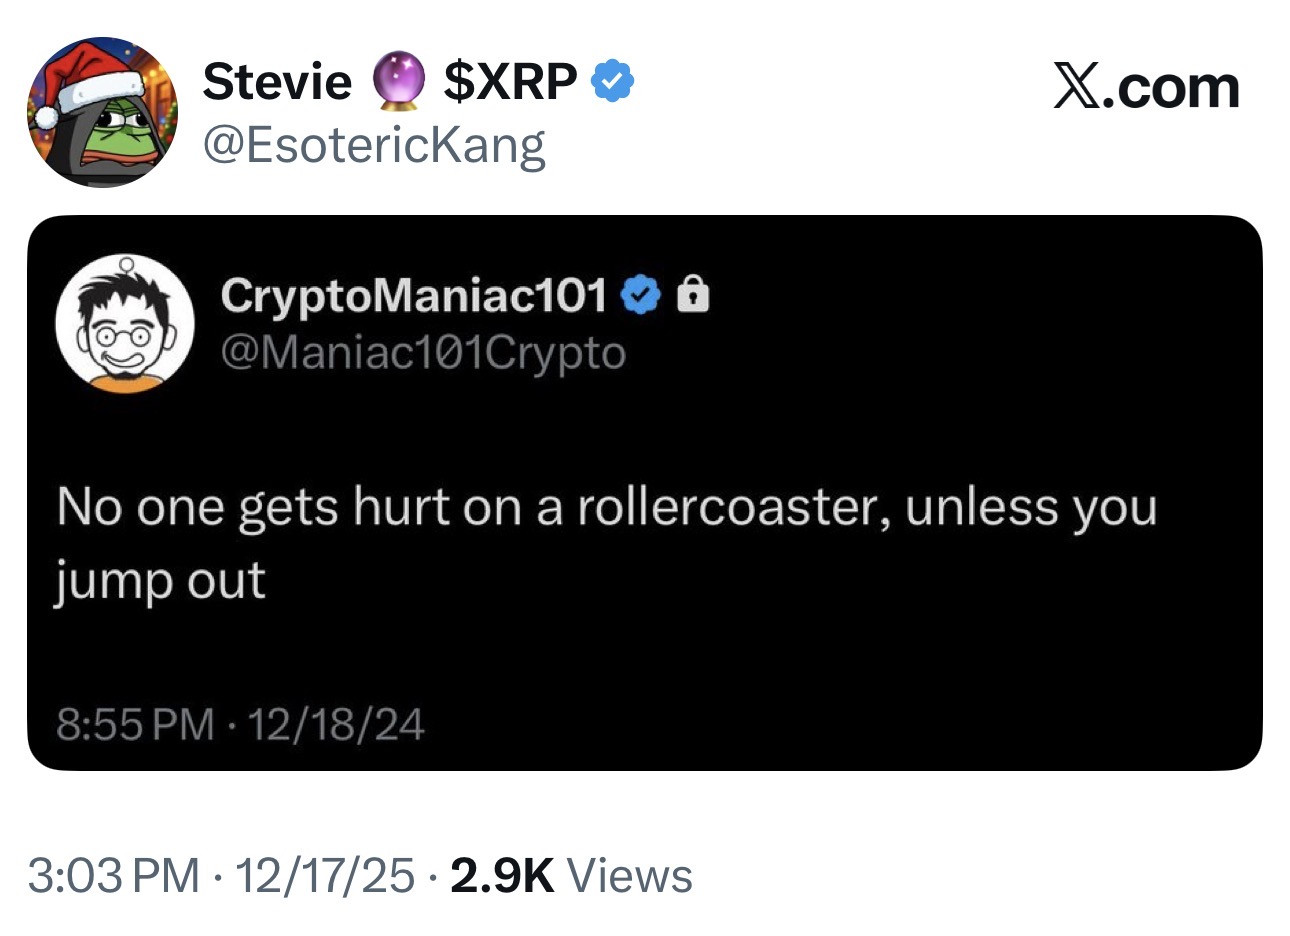This screenshot has height=936, width=1290.
Task: Open the @Maniac101Crypto handle
Action: pos(422,352)
